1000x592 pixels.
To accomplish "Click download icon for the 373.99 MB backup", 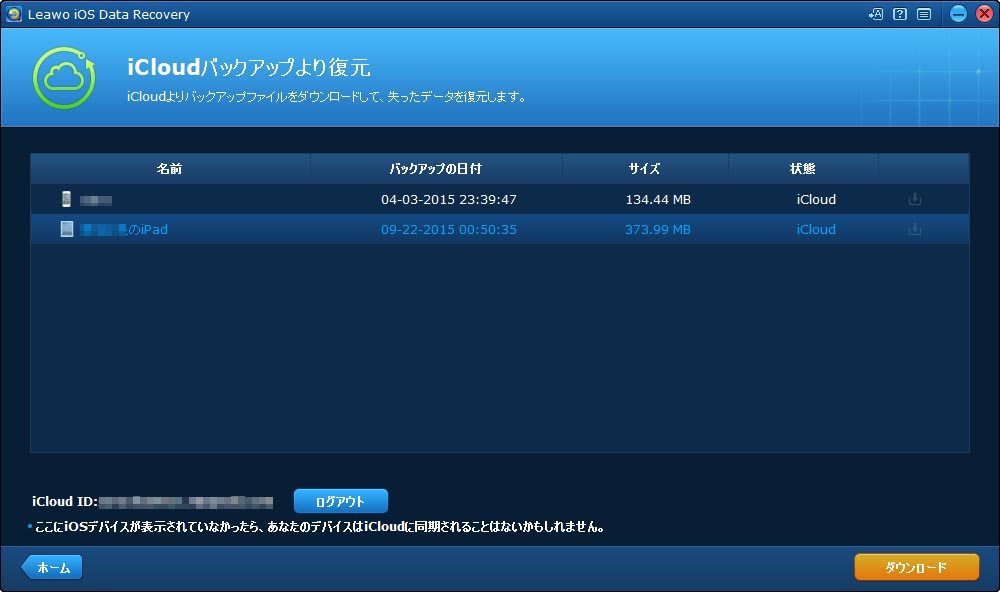I will coord(915,229).
